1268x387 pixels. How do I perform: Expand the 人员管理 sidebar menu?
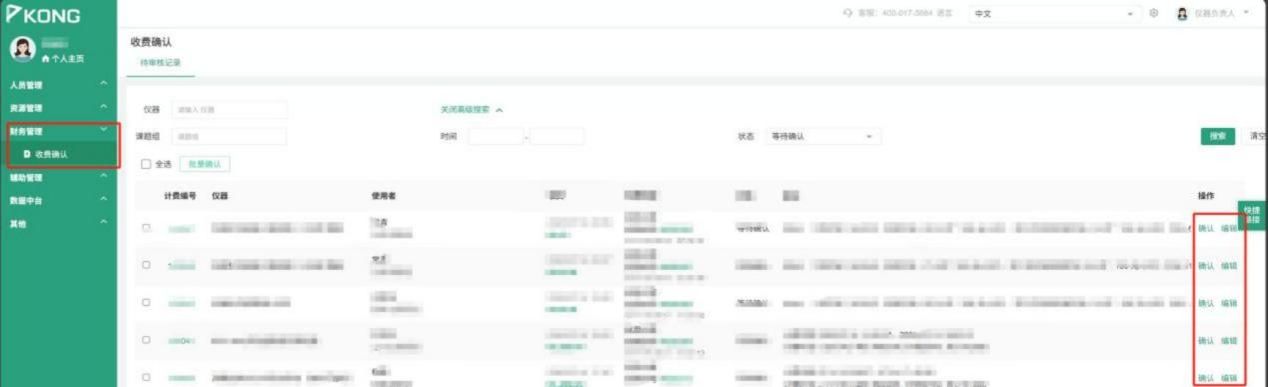(x=58, y=84)
